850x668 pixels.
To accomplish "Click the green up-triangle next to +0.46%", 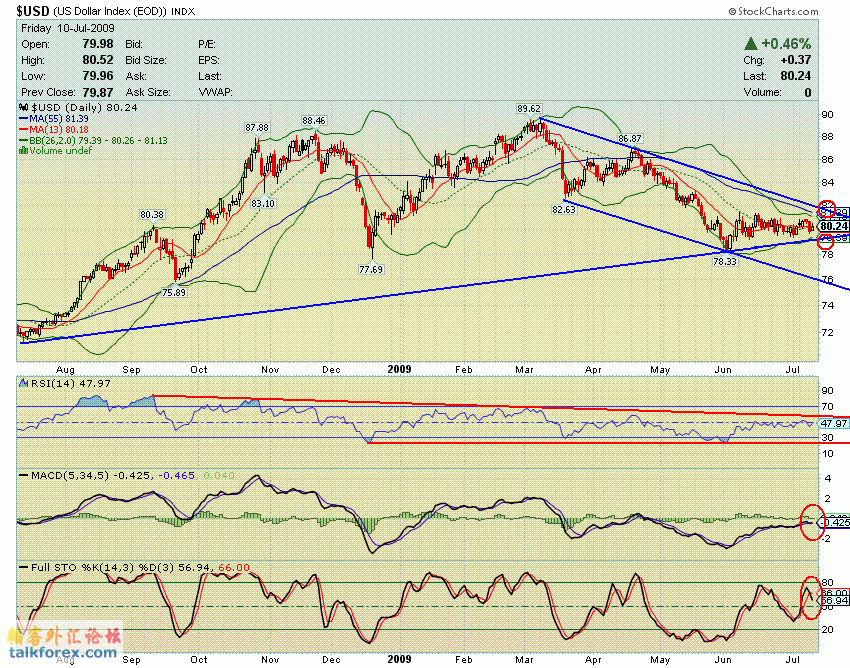I will pyautogui.click(x=751, y=43).
